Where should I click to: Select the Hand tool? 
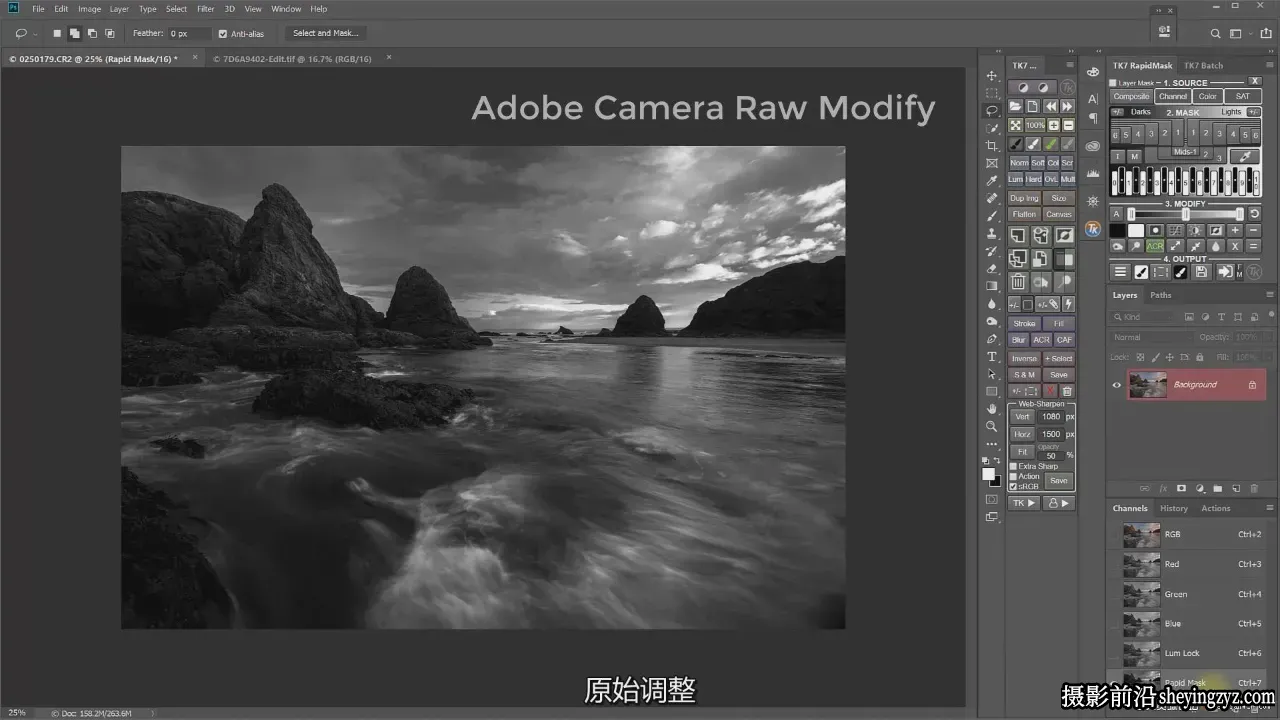pos(992,409)
